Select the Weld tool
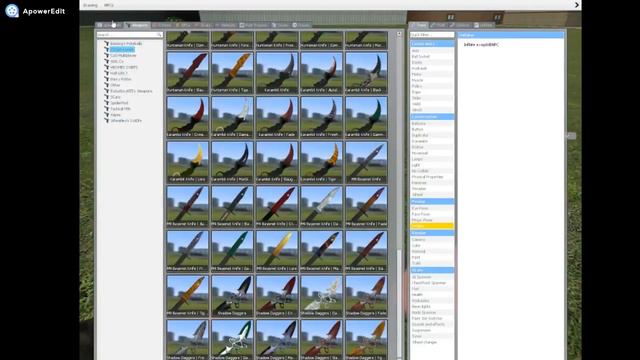This screenshot has width=640, height=360. tap(432, 104)
